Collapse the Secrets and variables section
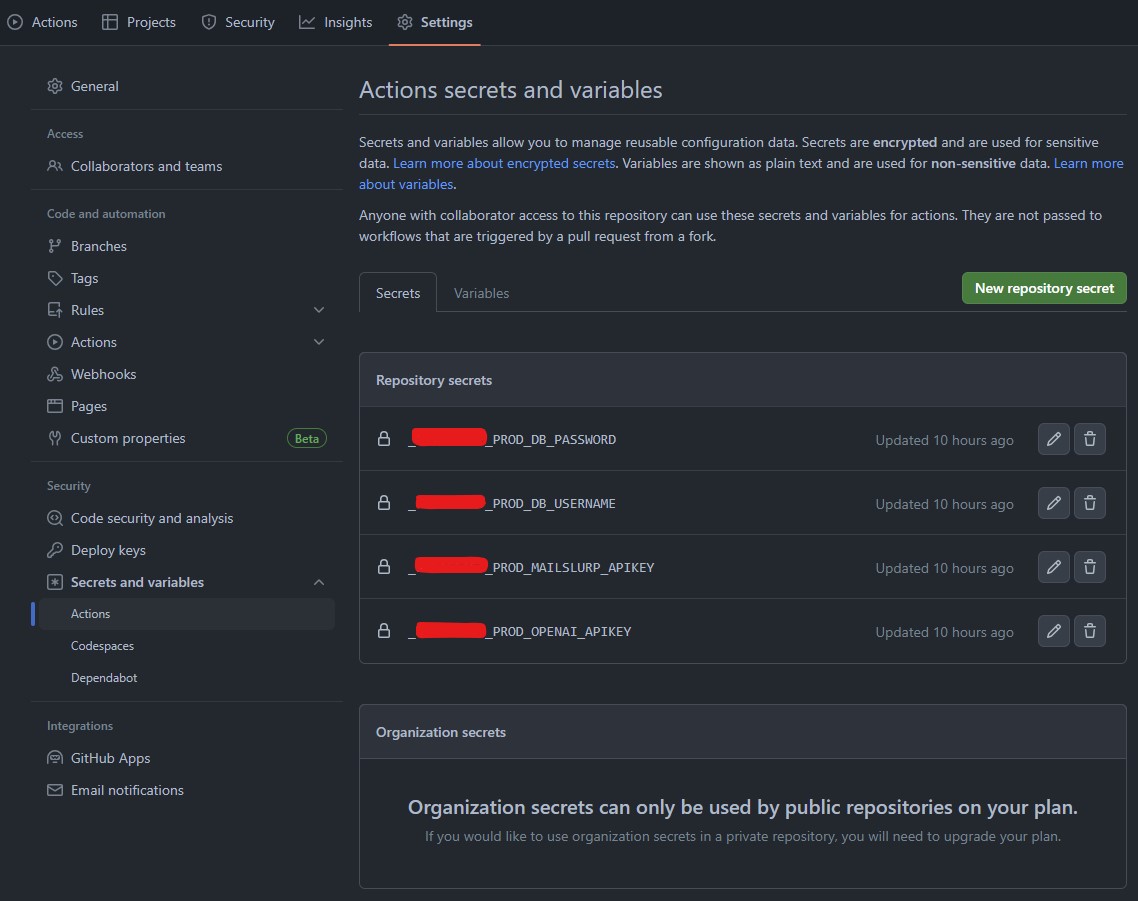The height and width of the screenshot is (901, 1138). click(x=319, y=581)
